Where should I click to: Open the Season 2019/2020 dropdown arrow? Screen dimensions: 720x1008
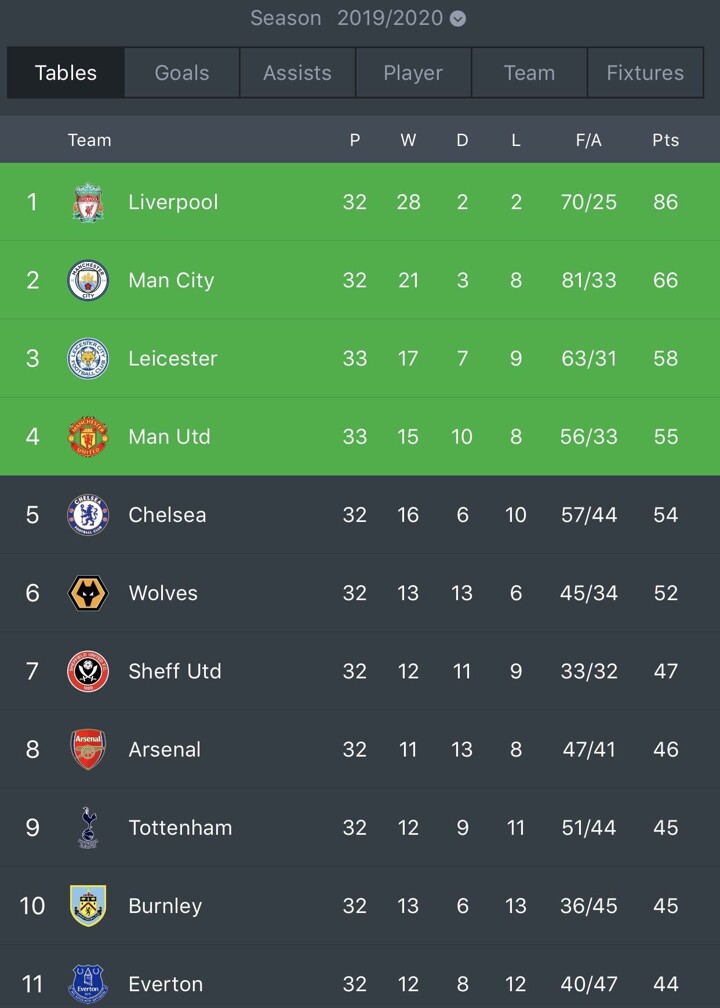[x=458, y=19]
